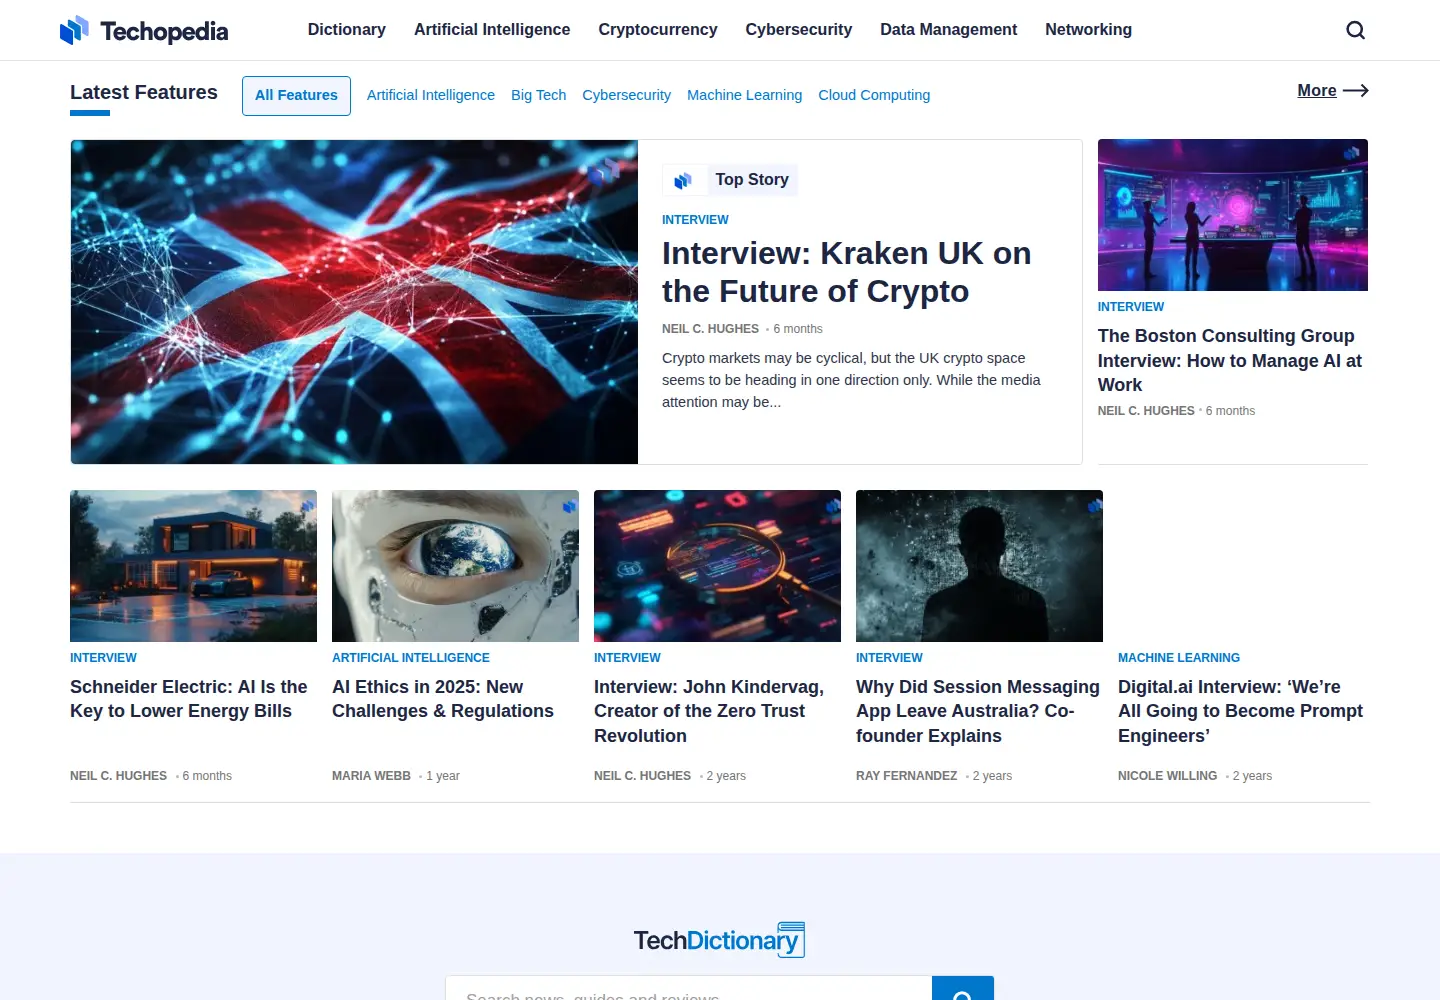This screenshot has height=1000, width=1440.
Task: Open the search magnifier icon in header
Action: click(1355, 30)
